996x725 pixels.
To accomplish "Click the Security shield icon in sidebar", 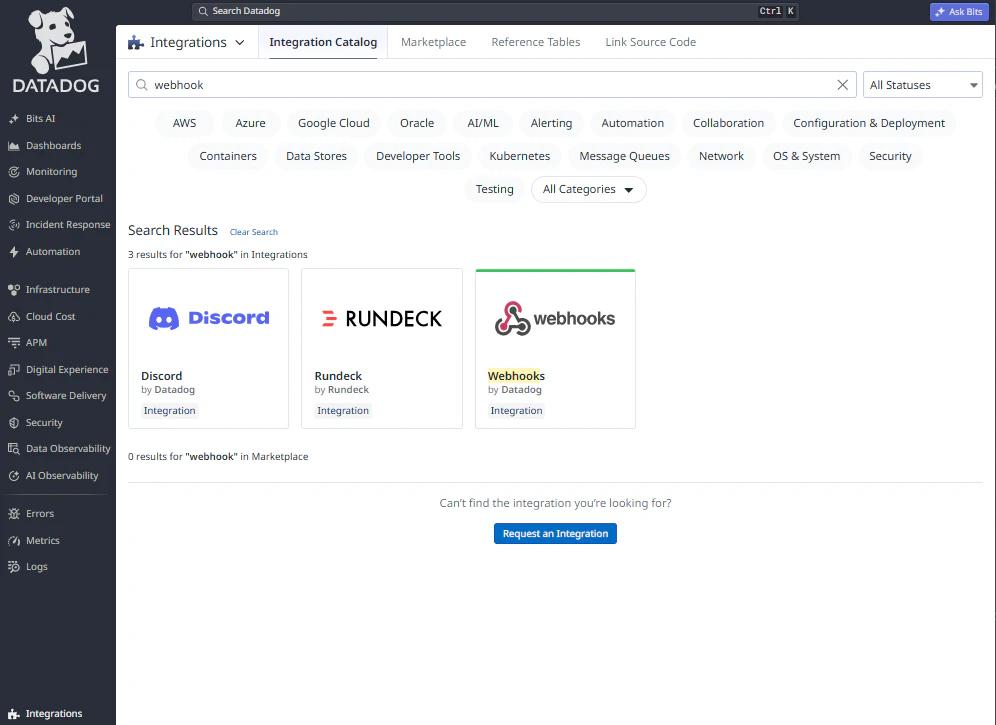I will [14, 423].
